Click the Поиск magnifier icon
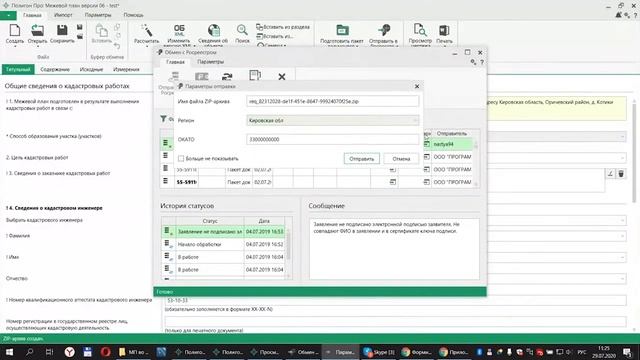Screen dimensions: 640x360 point(242,31)
